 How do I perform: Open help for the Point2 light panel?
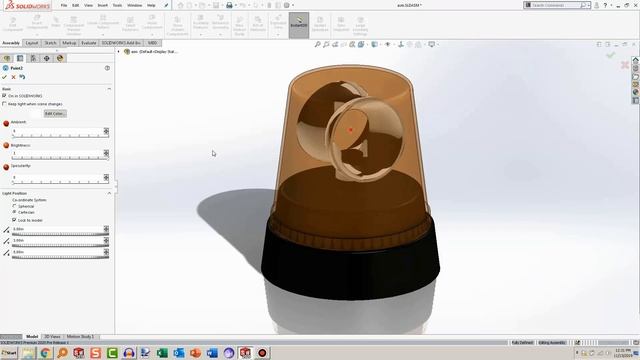click(x=107, y=68)
